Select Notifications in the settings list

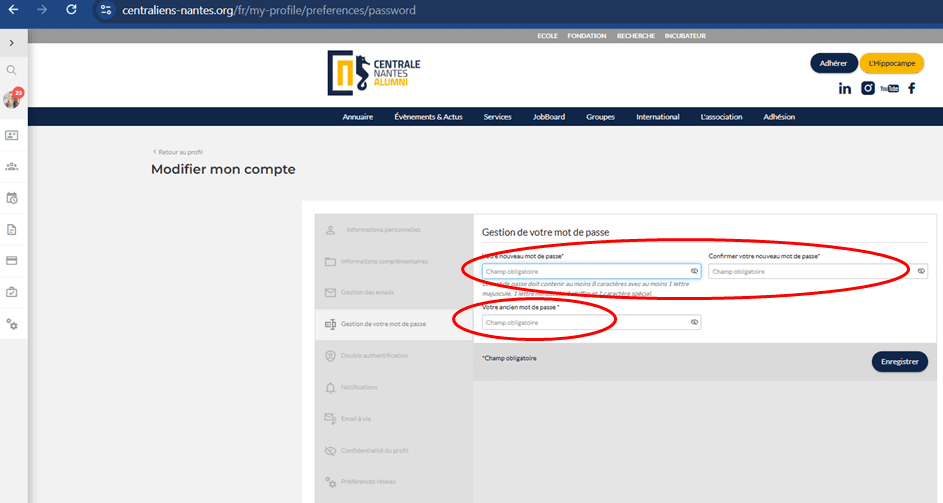(359, 387)
